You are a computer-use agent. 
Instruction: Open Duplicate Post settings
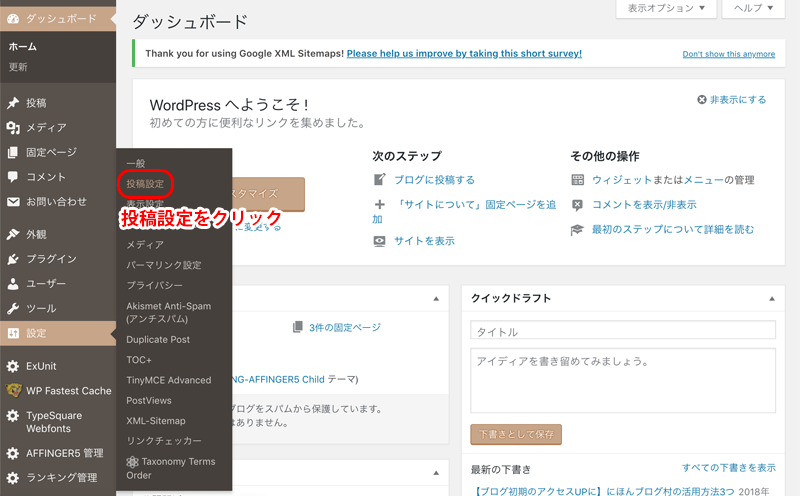pyautogui.click(x=158, y=339)
